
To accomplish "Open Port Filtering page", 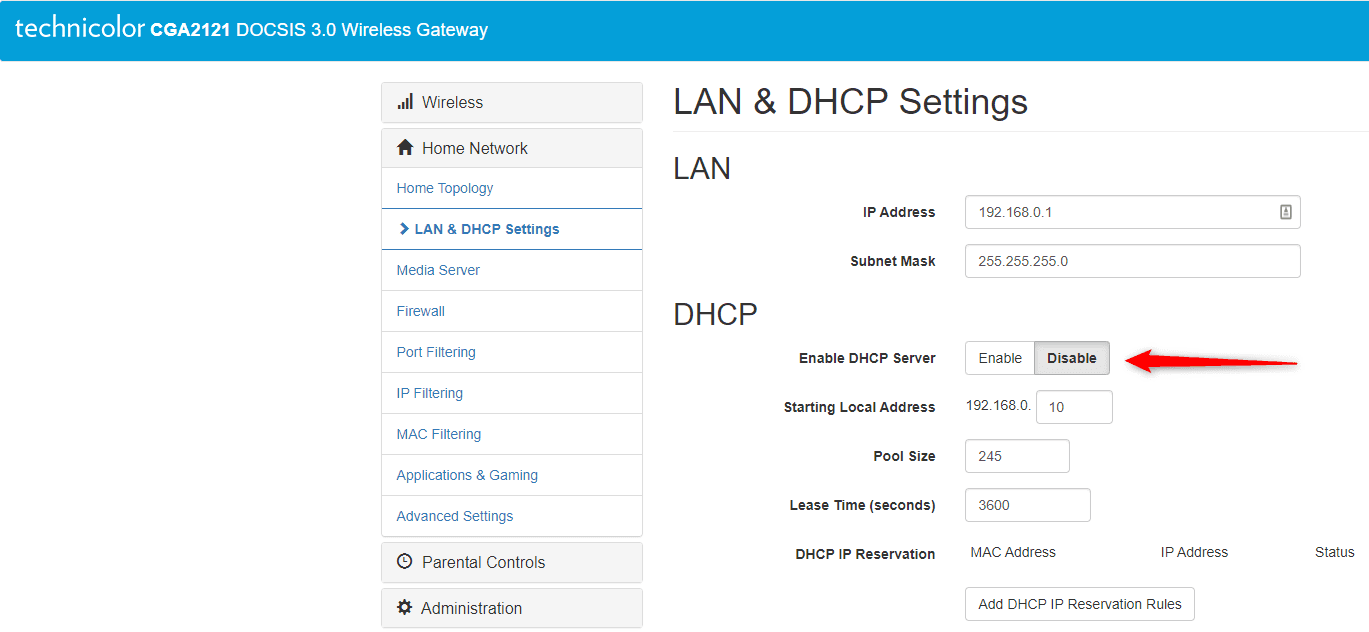I will point(512,352).
